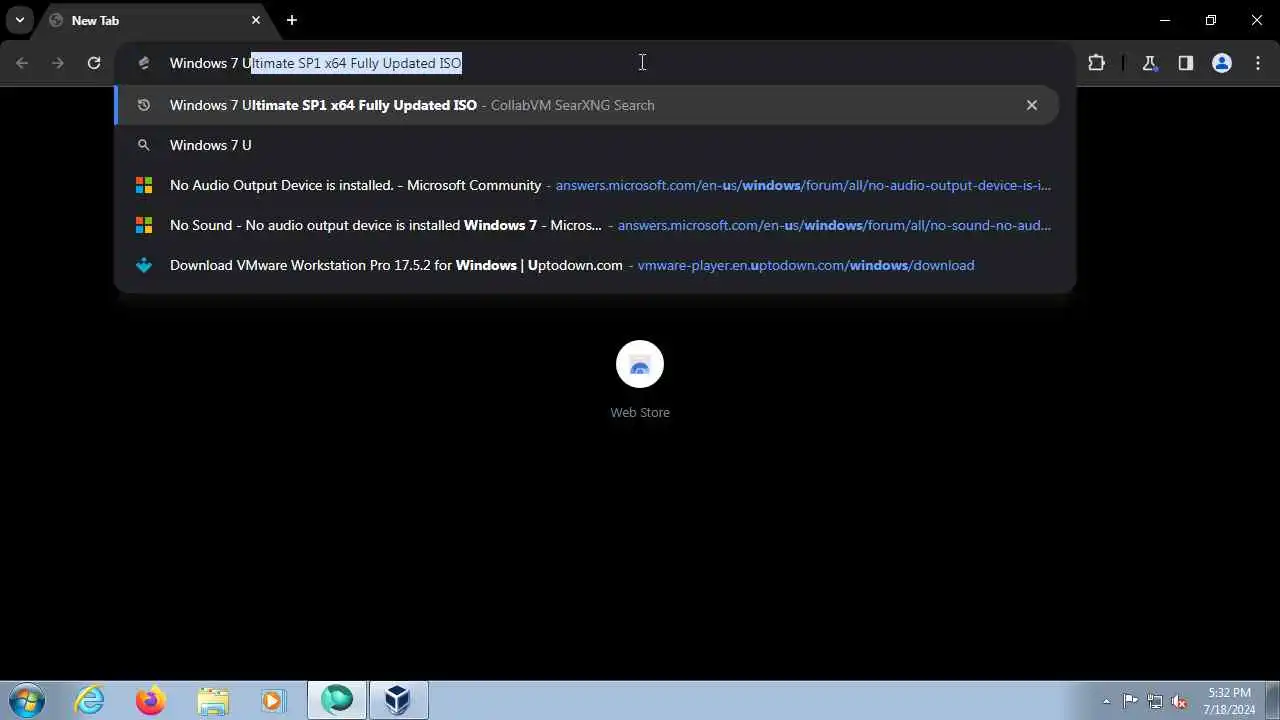Screen dimensions: 1280x720
Task: Open the profile avatar icon
Action: pyautogui.click(x=1222, y=63)
